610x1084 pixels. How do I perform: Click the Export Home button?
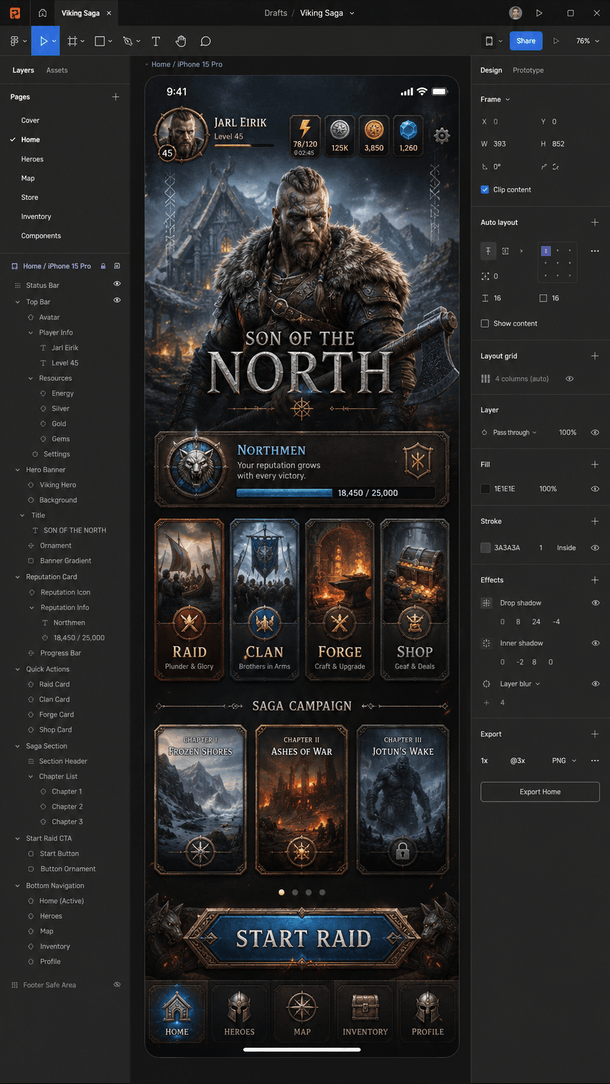540,792
